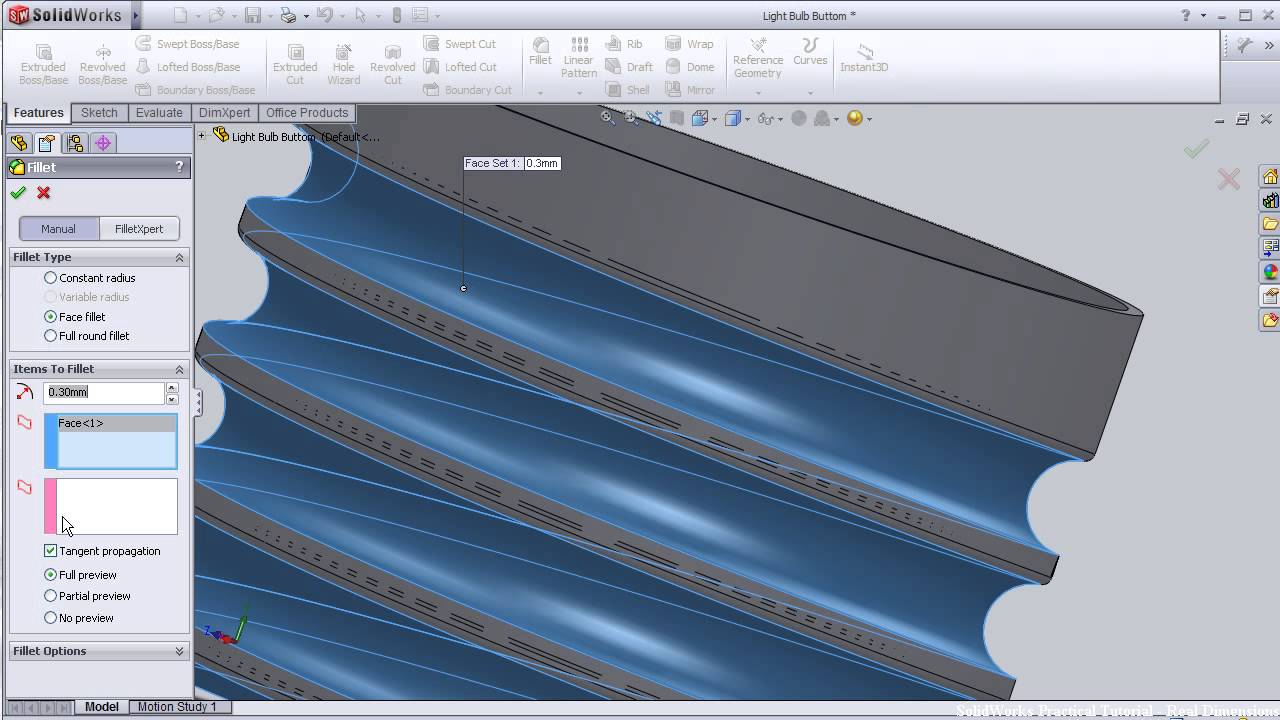Click the pink Face Set 2 selection box
This screenshot has height=720, width=1280.
[x=111, y=506]
